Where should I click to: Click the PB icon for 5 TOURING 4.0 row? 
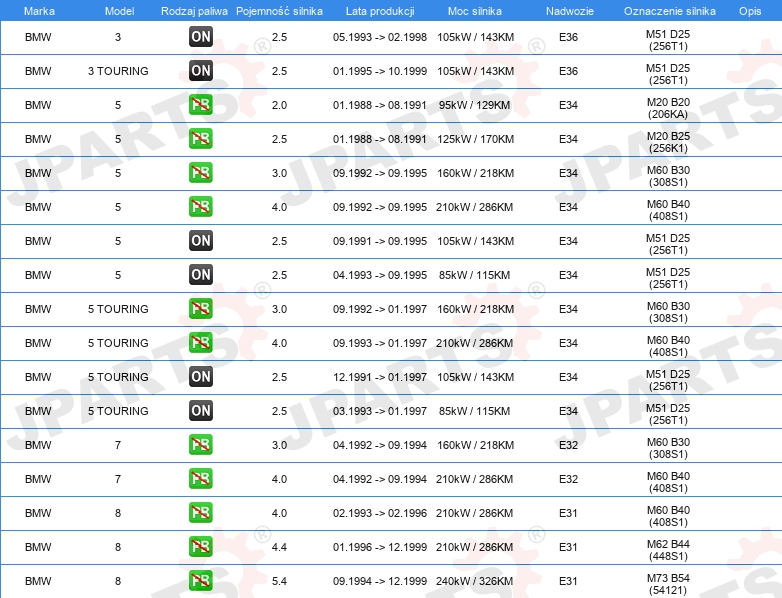[201, 343]
